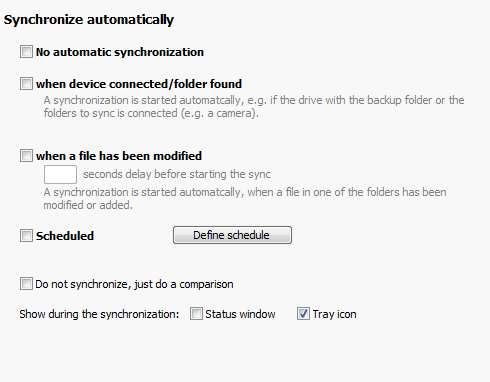The width and height of the screenshot is (490, 382).
Task: Click the 'Show during the synchronization:' label
Action: [x=99, y=314]
